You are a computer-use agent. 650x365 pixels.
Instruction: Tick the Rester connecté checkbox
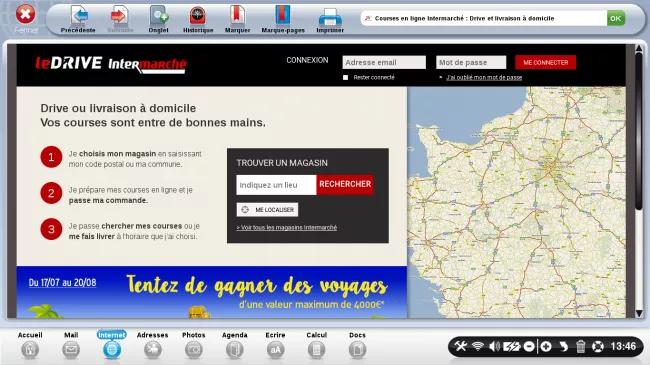[345, 78]
